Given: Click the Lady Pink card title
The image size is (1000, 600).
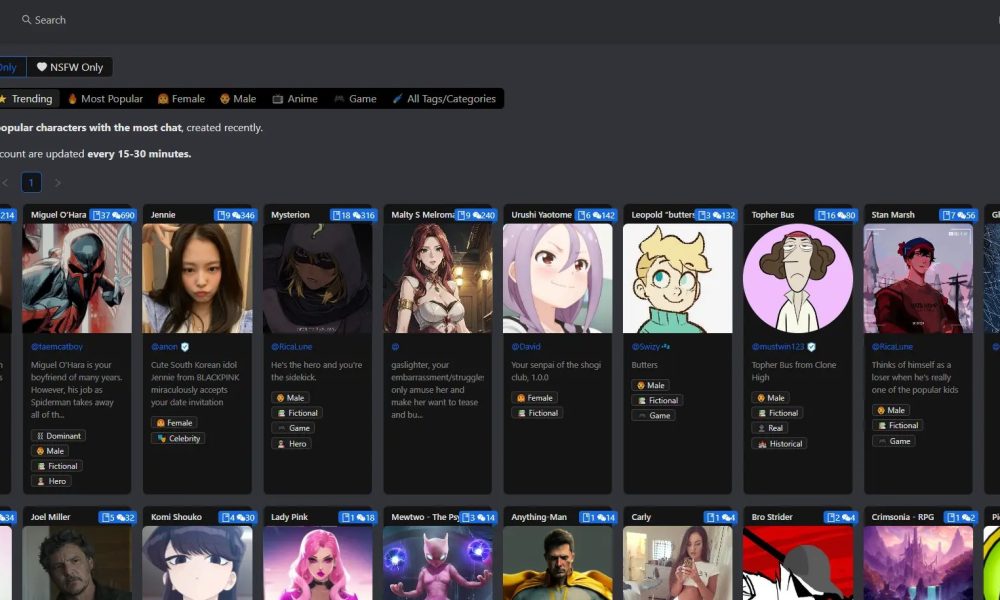Looking at the screenshot, I should pyautogui.click(x=290, y=517).
